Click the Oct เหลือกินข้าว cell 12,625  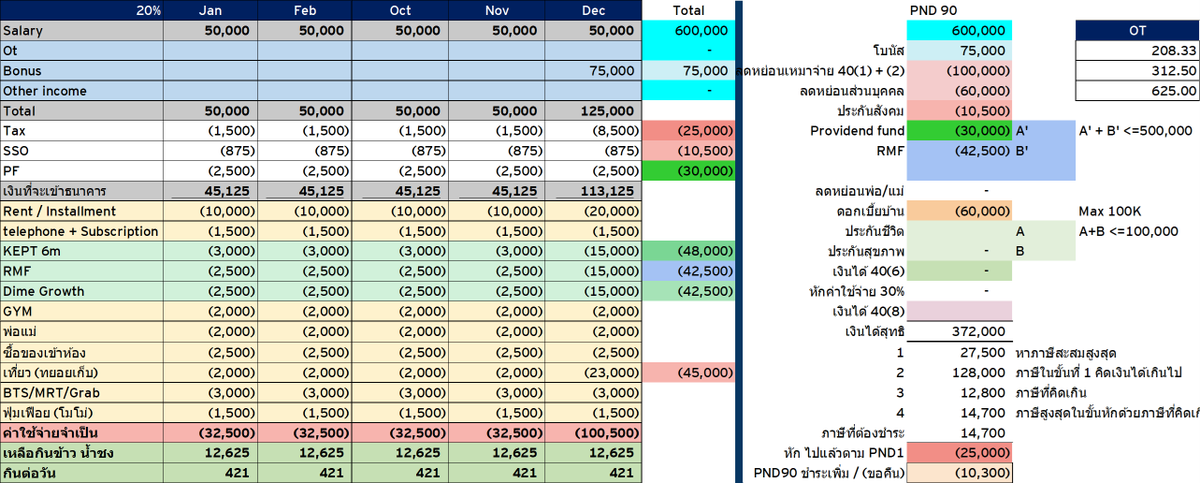(402, 452)
